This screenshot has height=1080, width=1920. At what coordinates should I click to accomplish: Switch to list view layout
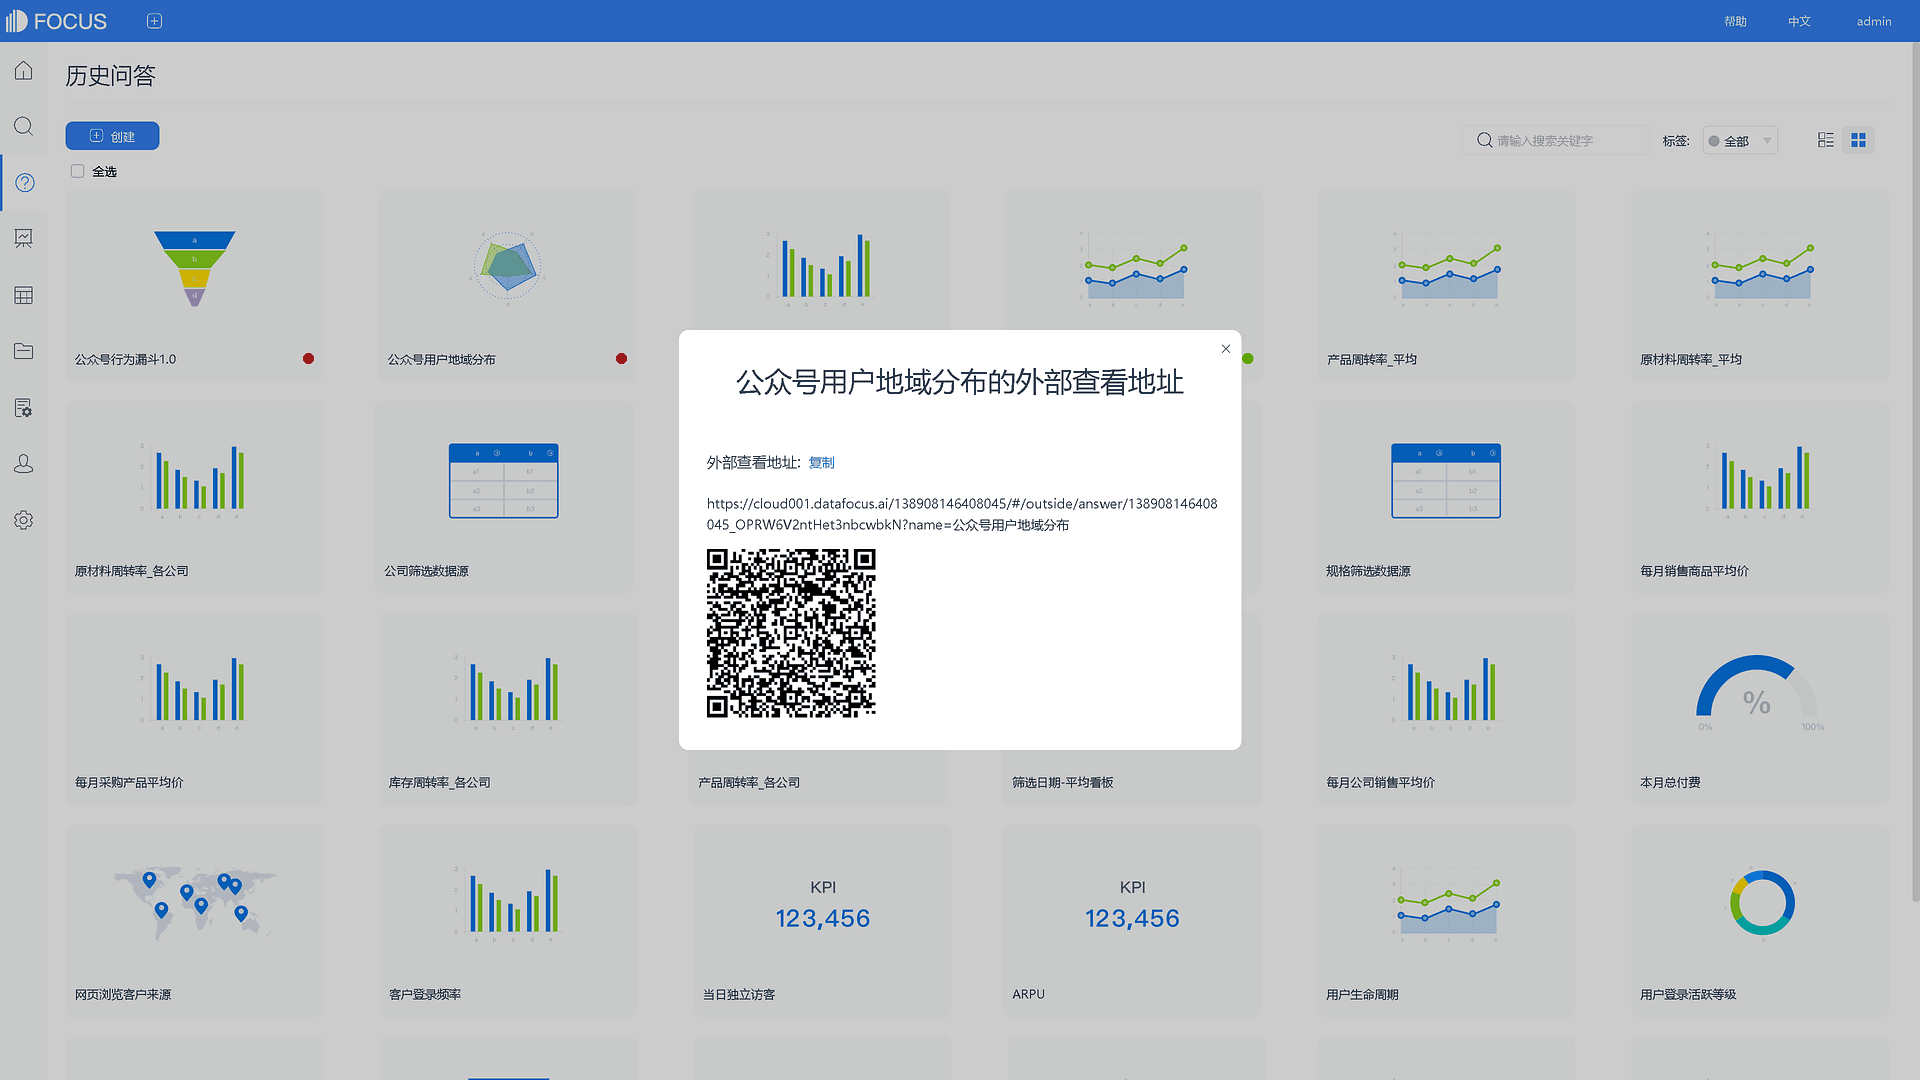click(x=1825, y=140)
